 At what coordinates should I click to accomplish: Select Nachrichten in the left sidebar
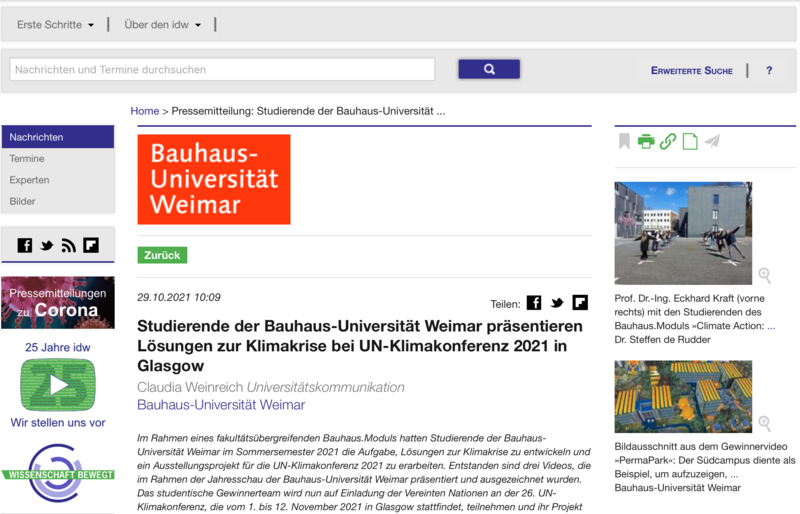click(58, 137)
